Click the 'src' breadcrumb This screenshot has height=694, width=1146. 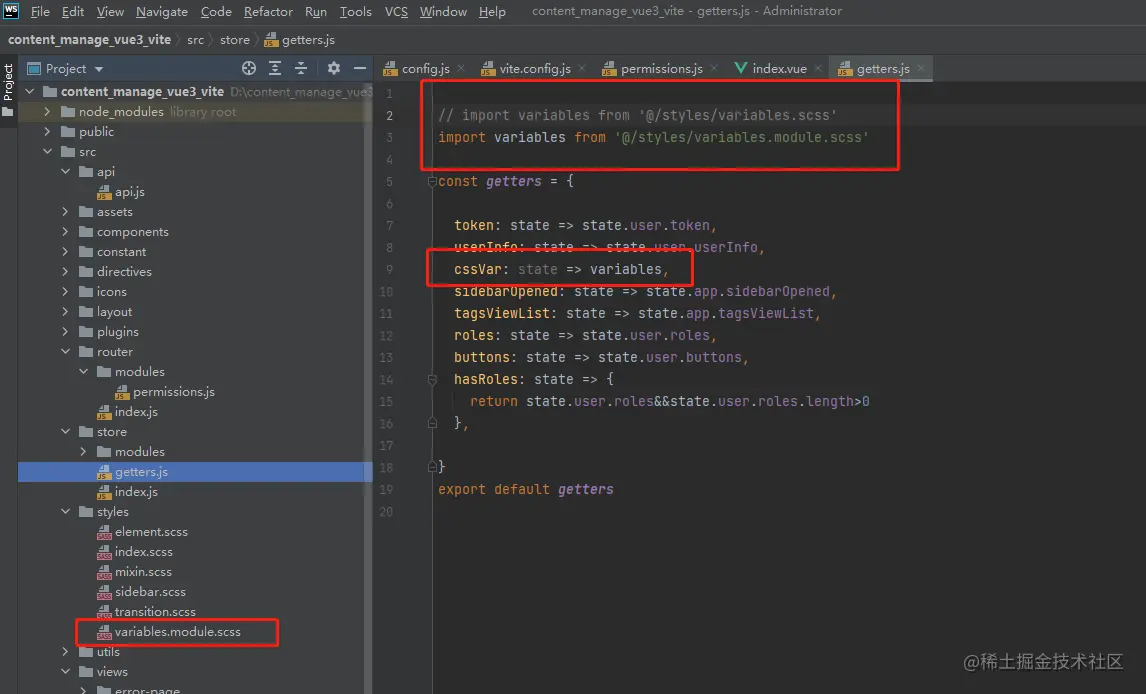click(x=195, y=39)
